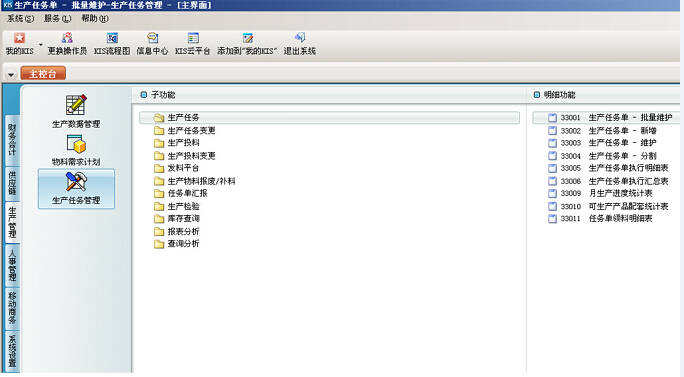This screenshot has width=684, height=377.
Task: Open 33009 月生产进度统计表
Action: 600,193
